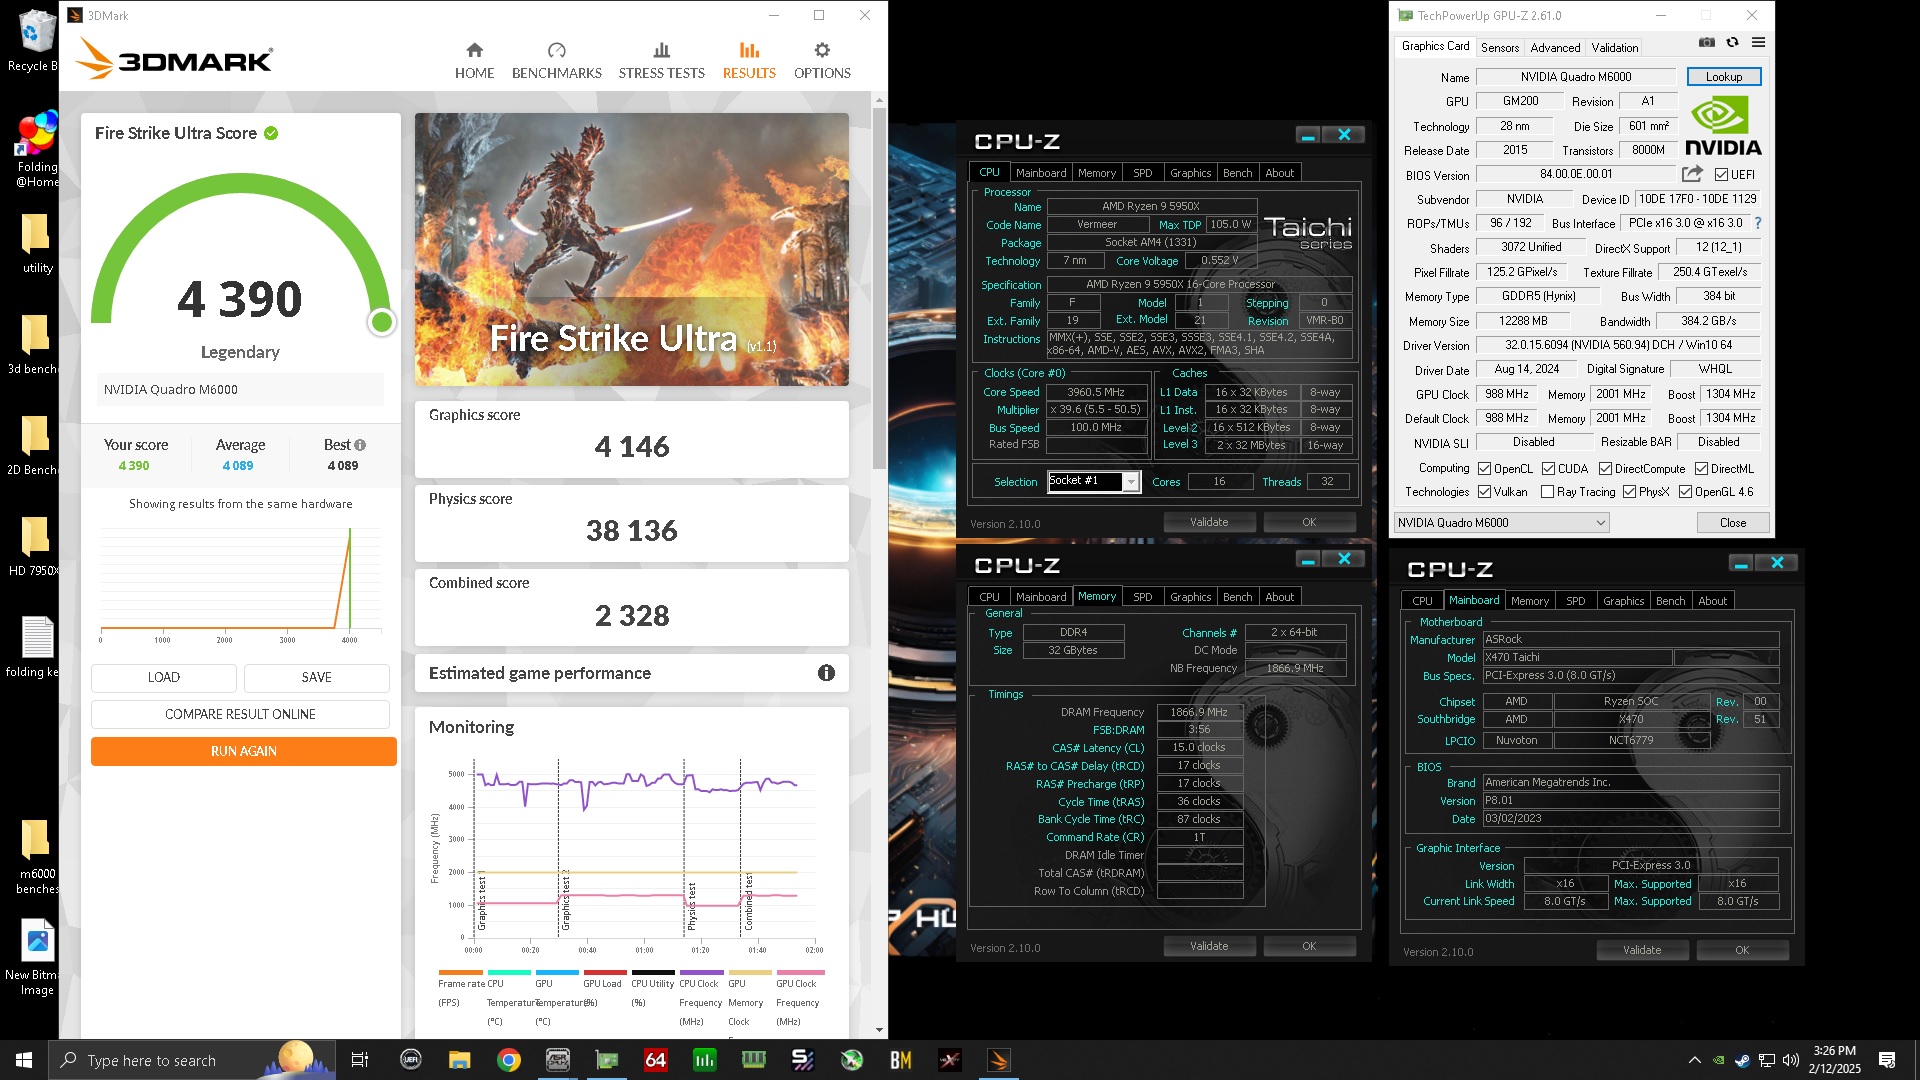This screenshot has height=1080, width=1920.
Task: Click the NVIDIA Quadro M6000 field in 3DMark
Action: (240, 389)
